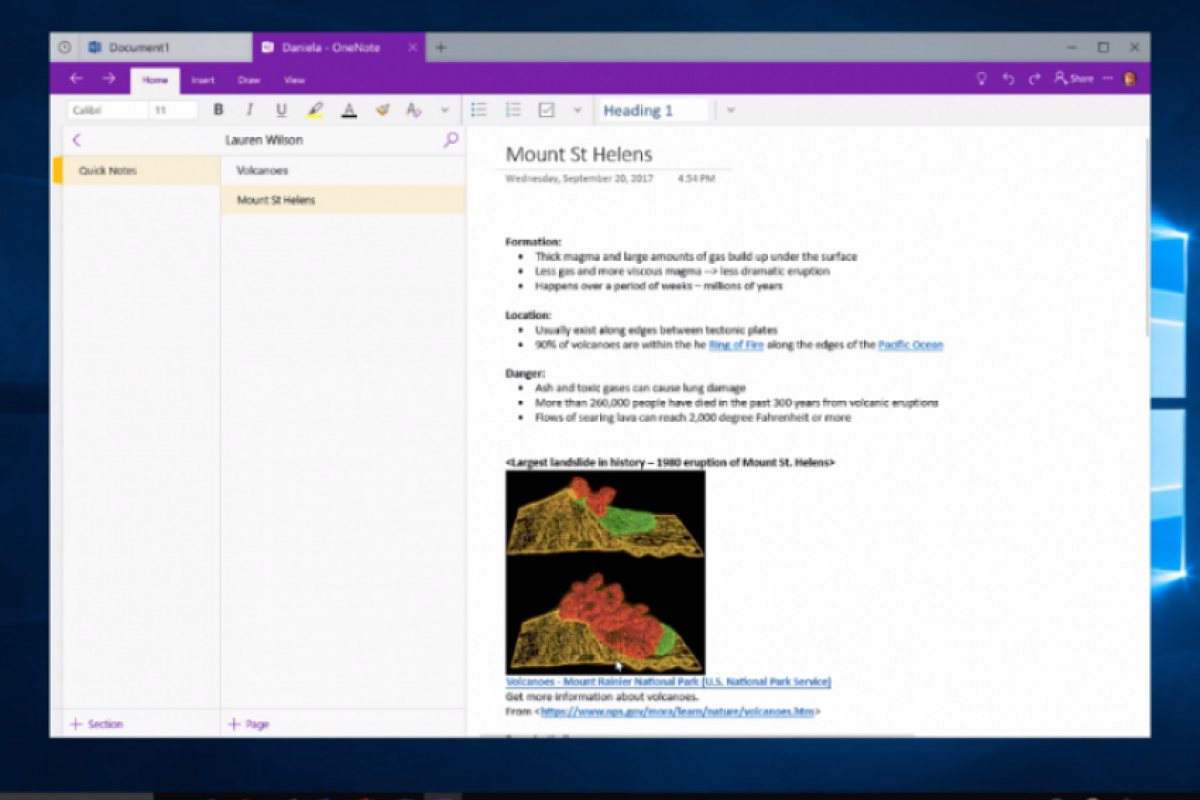The height and width of the screenshot is (800, 1200).
Task: Insert a numbered list
Action: click(x=513, y=110)
